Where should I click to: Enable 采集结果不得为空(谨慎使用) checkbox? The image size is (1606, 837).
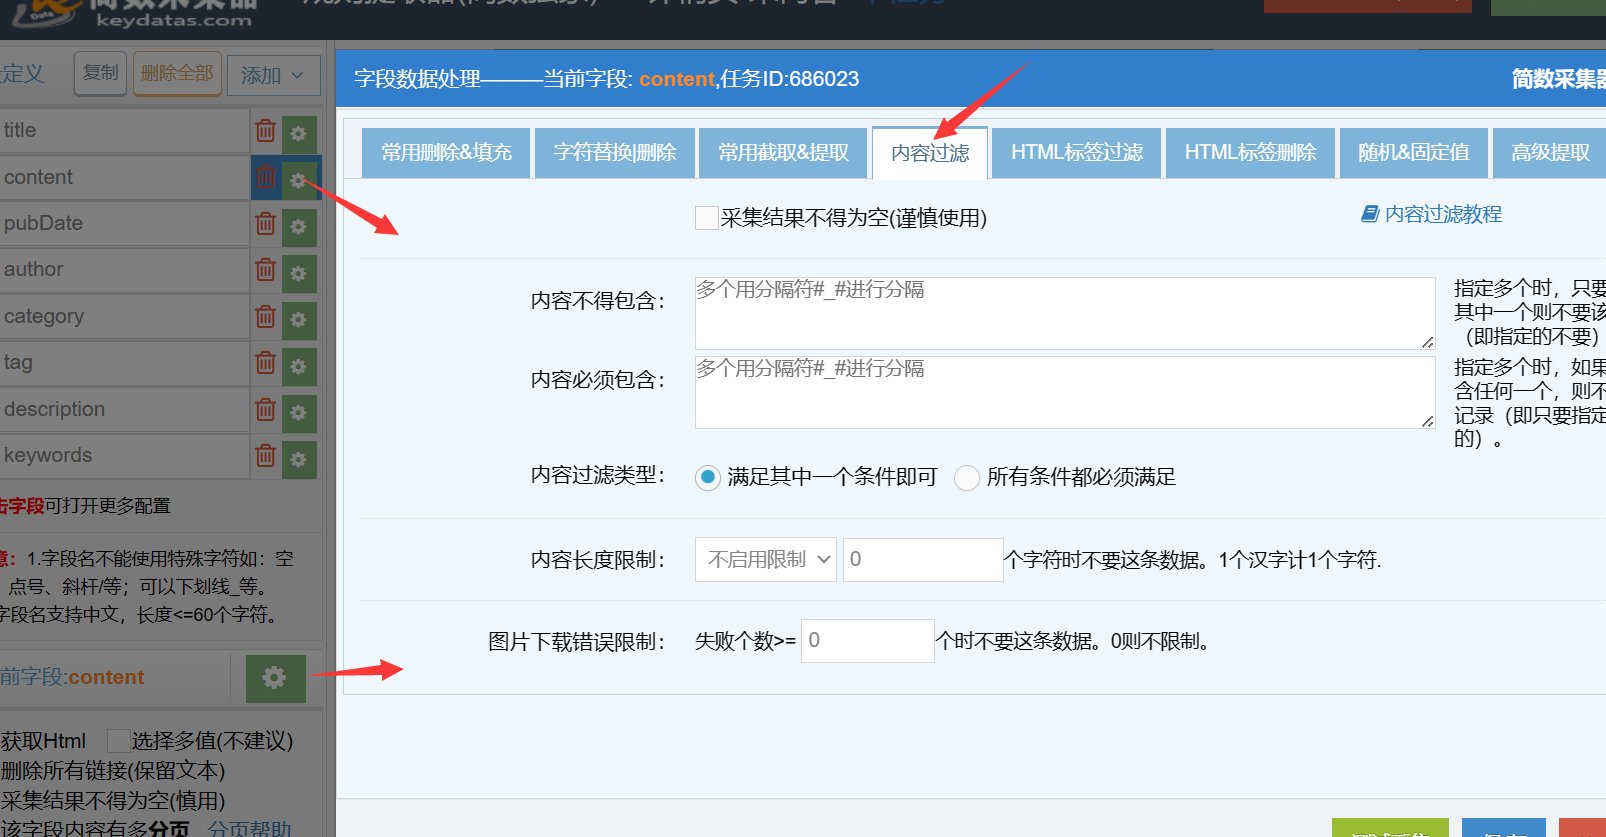pos(707,217)
